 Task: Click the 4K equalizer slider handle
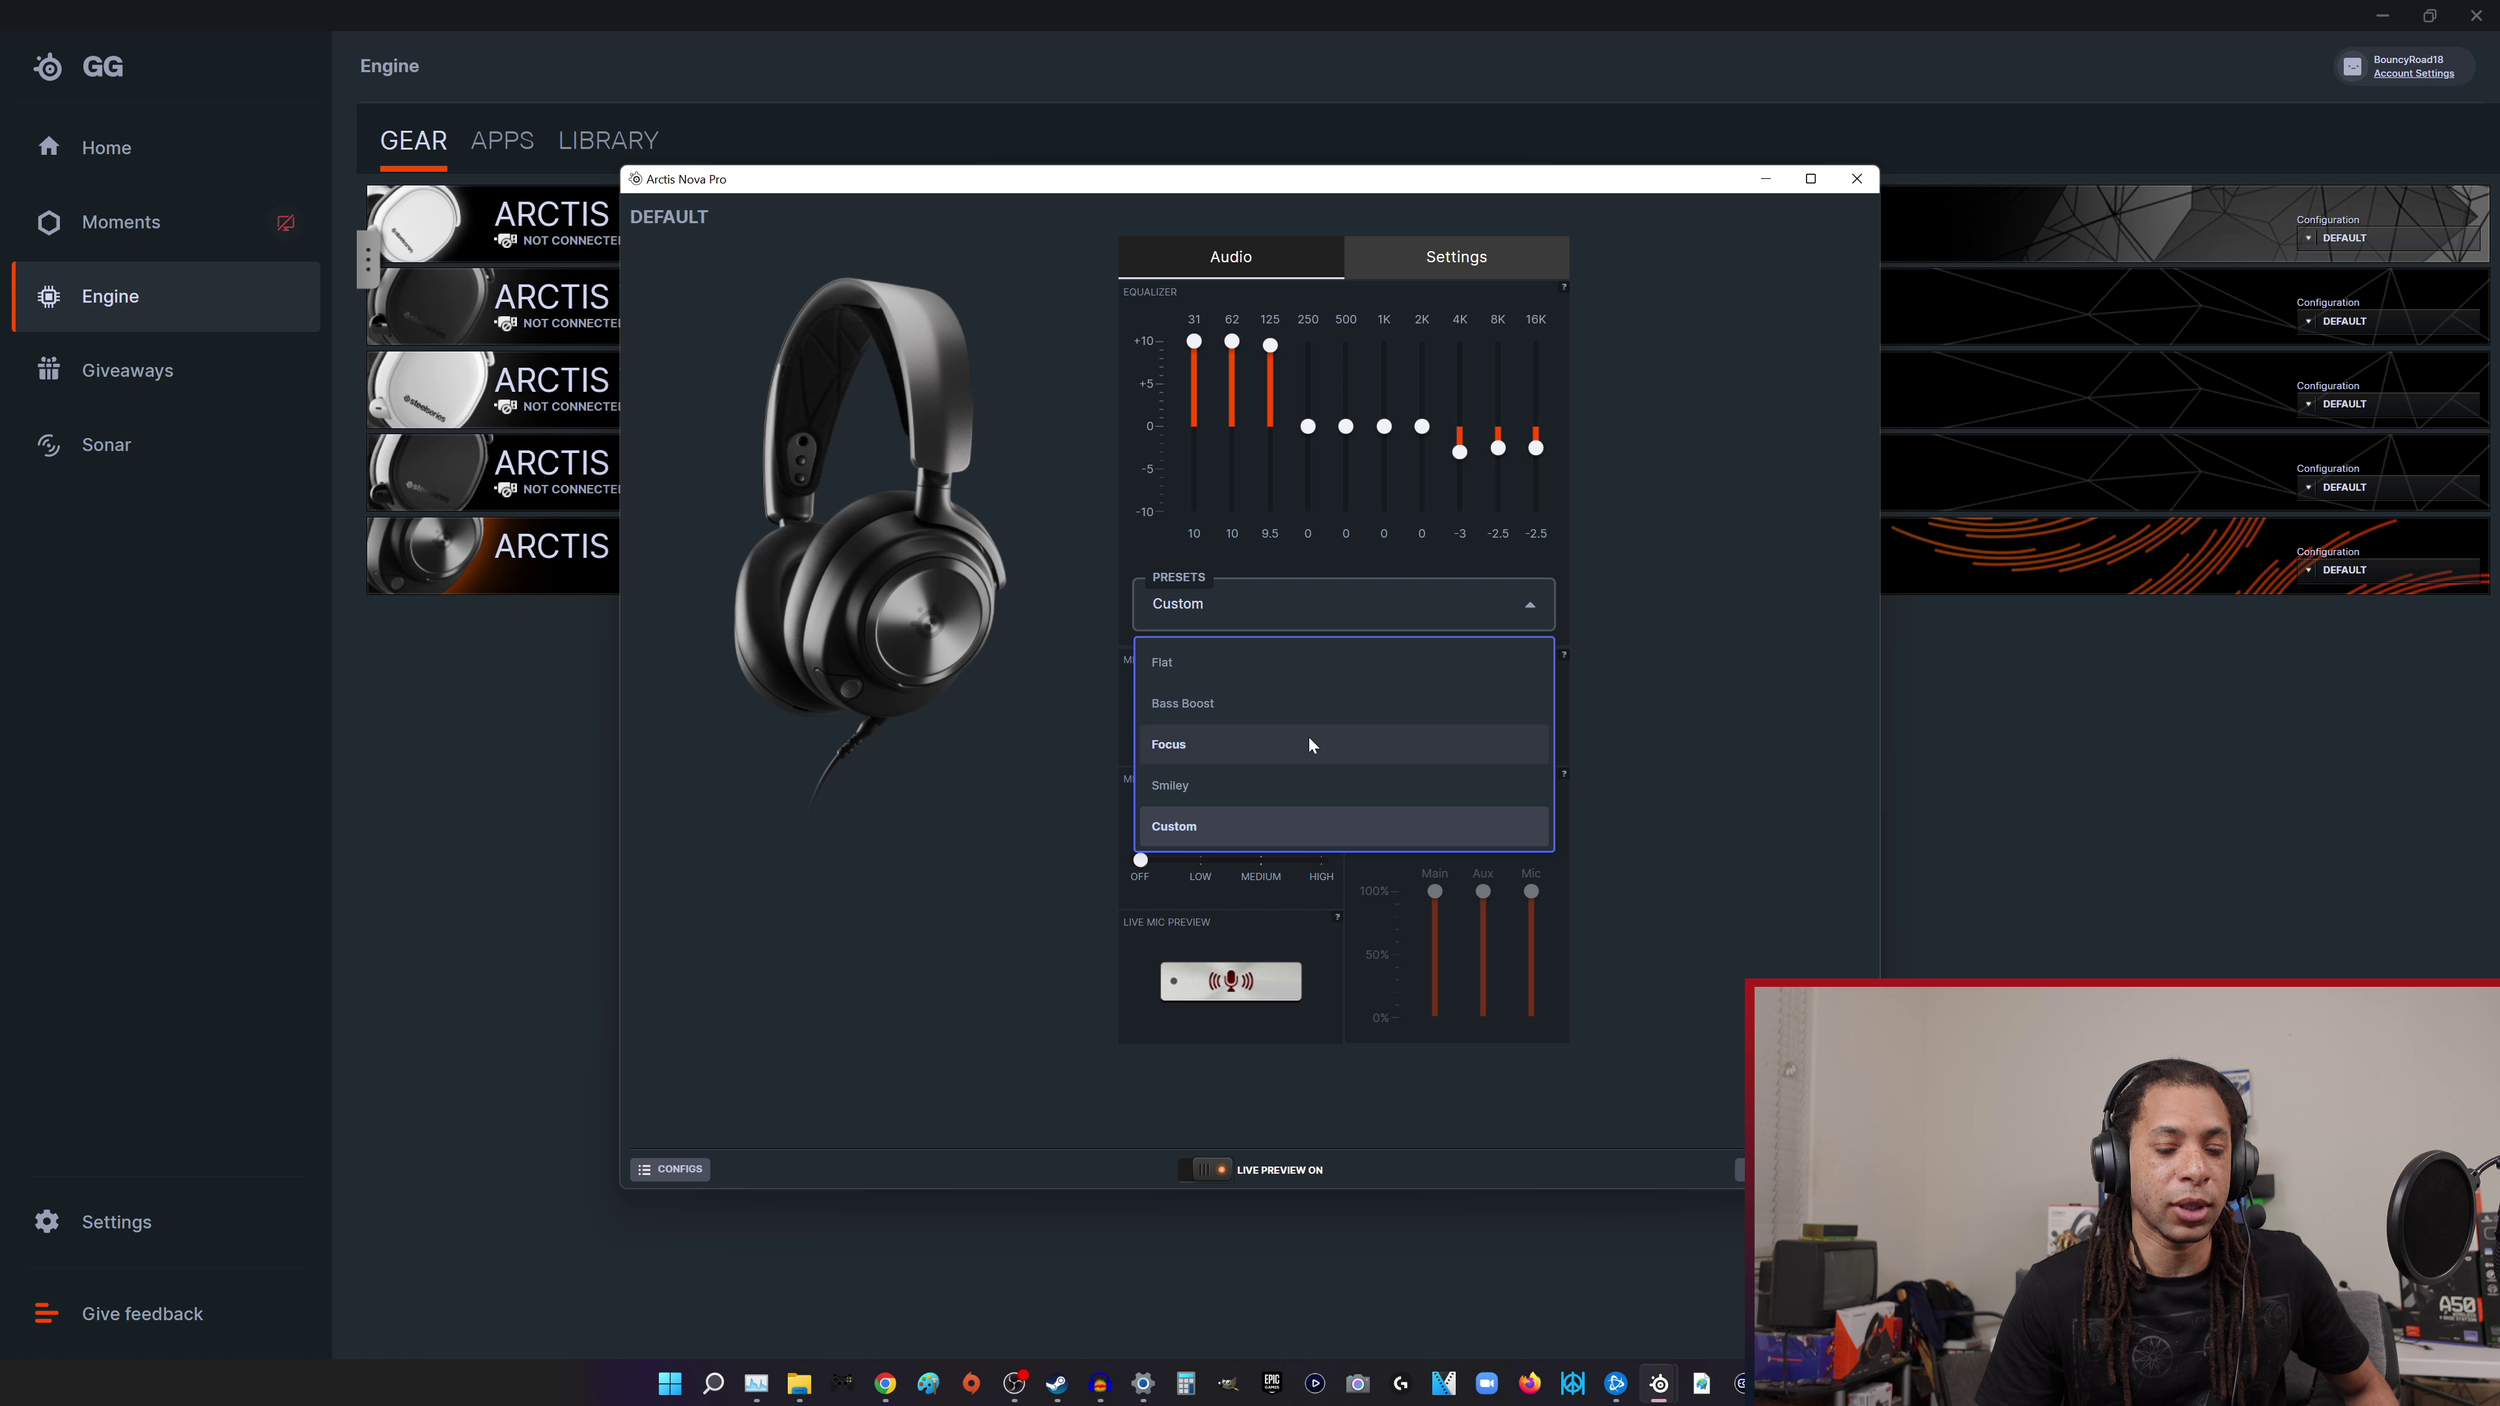pos(1460,452)
